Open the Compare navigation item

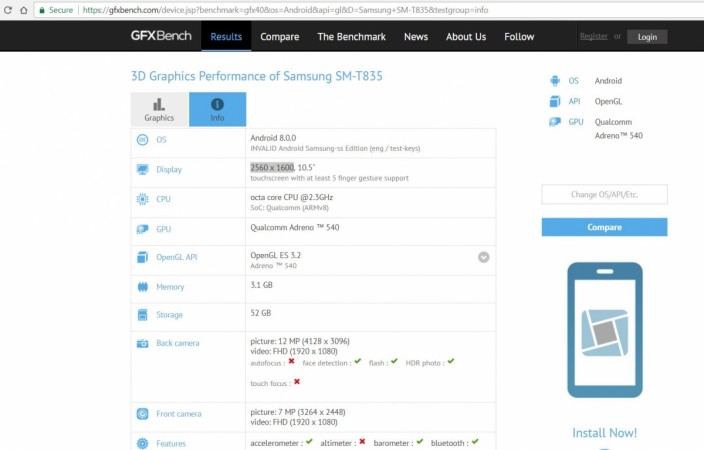(x=279, y=37)
